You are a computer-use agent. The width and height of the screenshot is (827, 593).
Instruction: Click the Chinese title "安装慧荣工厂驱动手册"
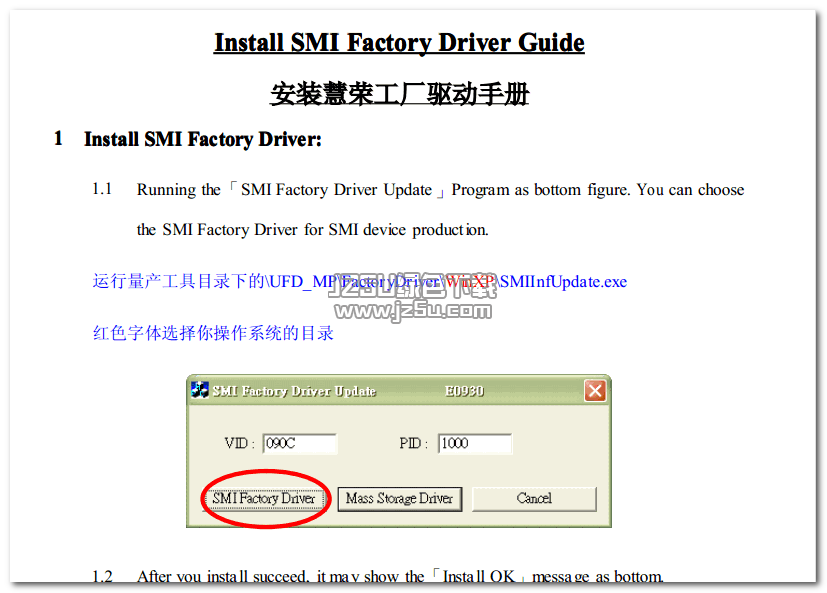click(399, 94)
